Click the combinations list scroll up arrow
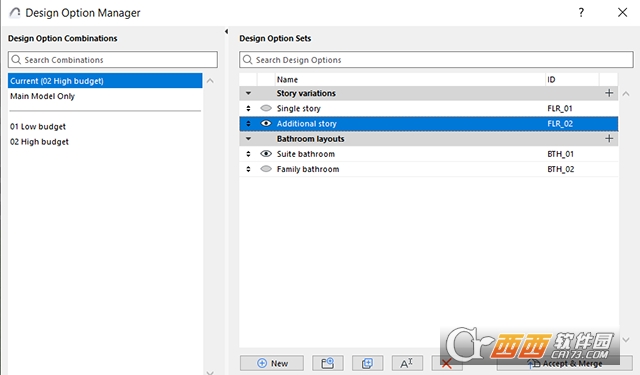Viewport: 640px width, 375px height. (x=210, y=81)
